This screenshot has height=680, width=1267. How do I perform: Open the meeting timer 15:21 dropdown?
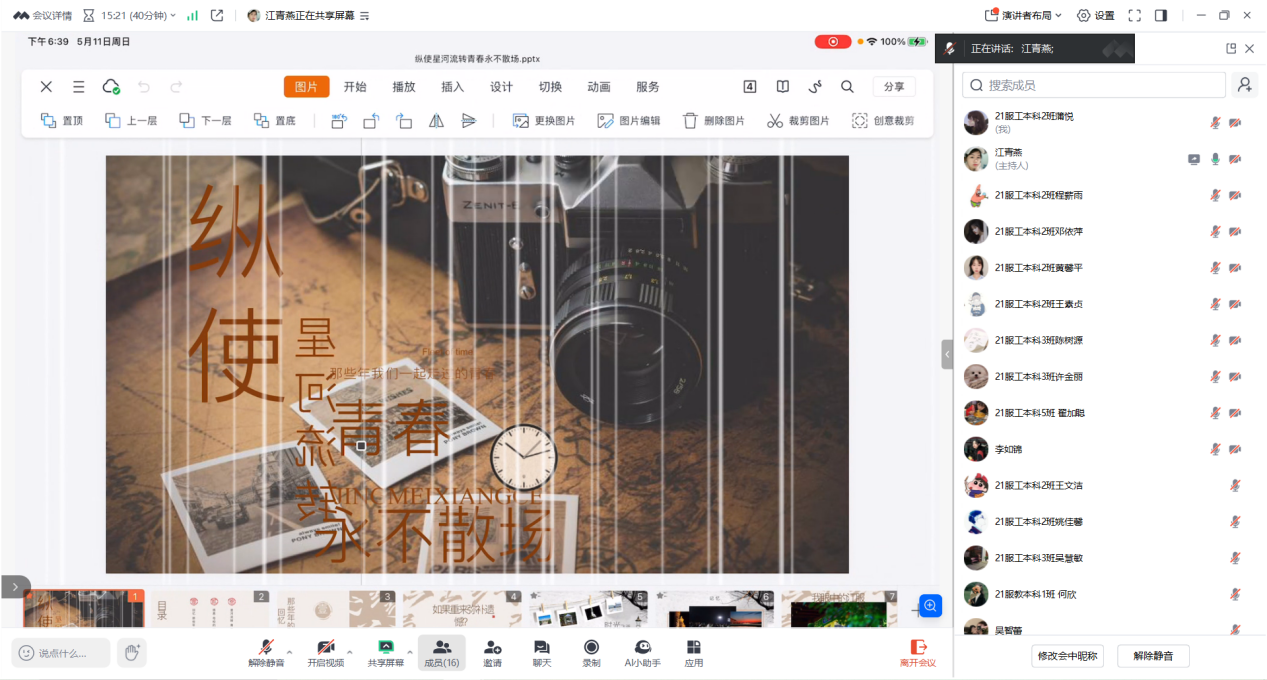coord(129,15)
